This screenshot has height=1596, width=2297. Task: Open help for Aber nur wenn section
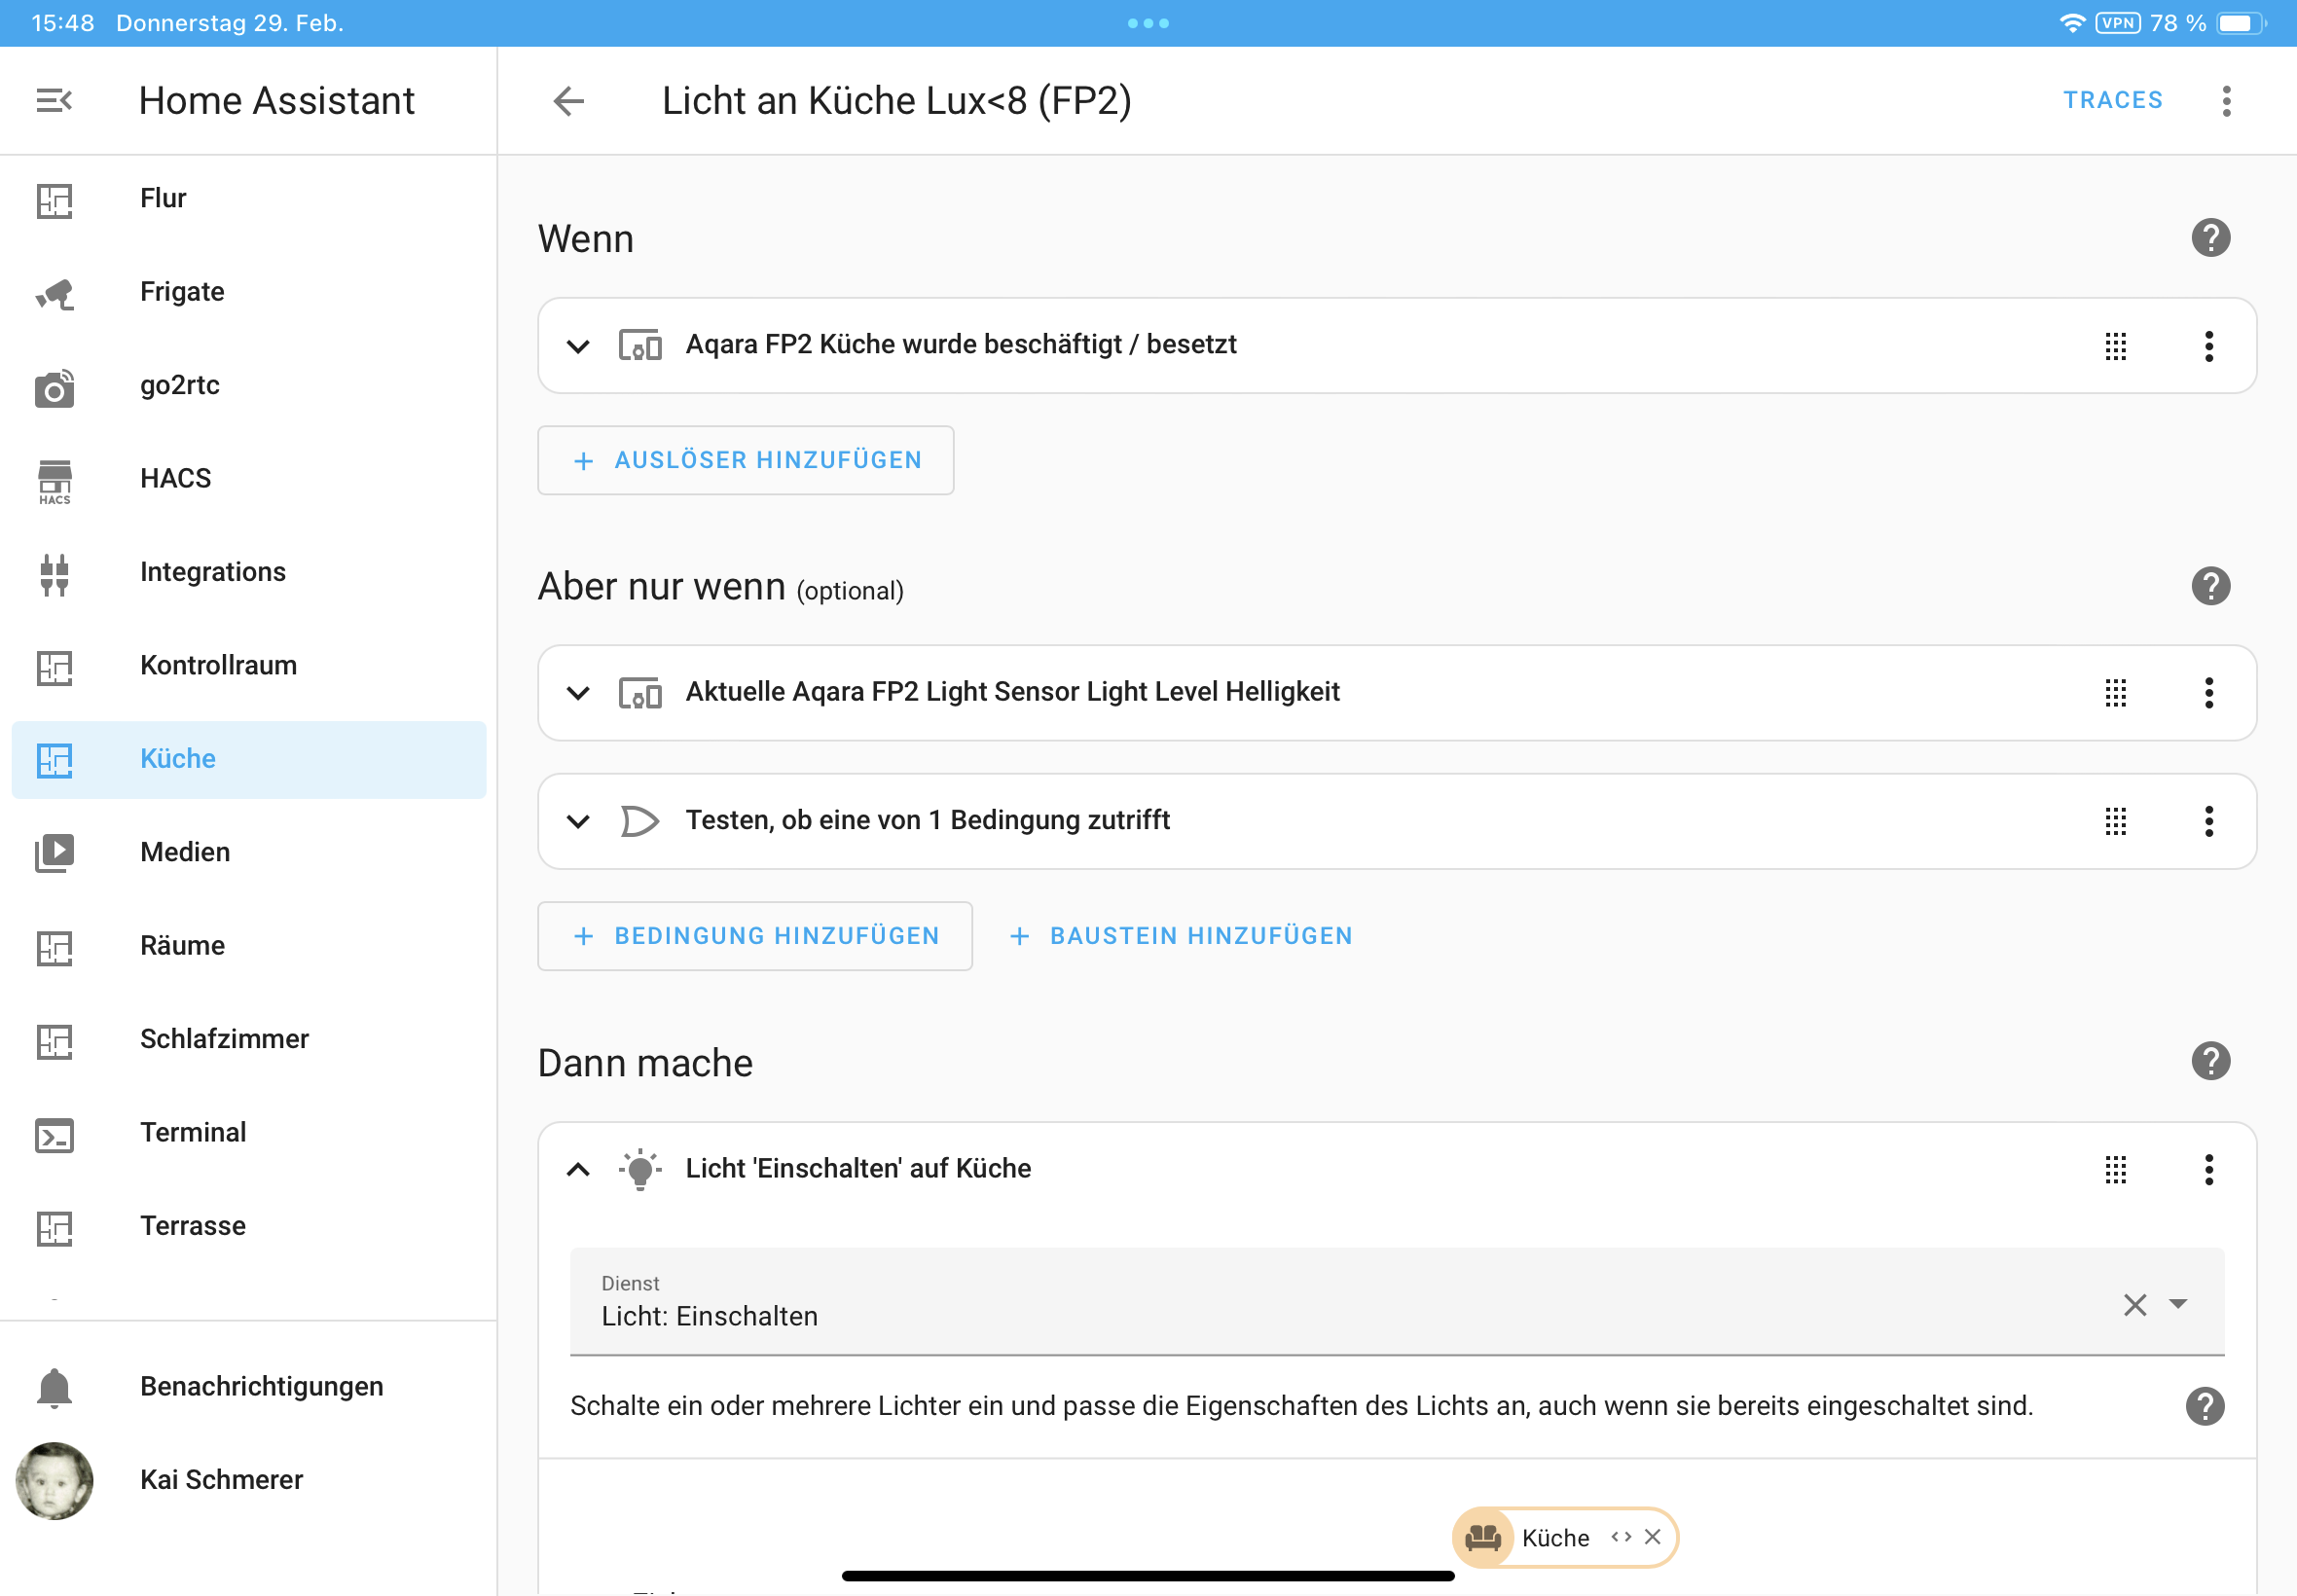[x=2210, y=586]
